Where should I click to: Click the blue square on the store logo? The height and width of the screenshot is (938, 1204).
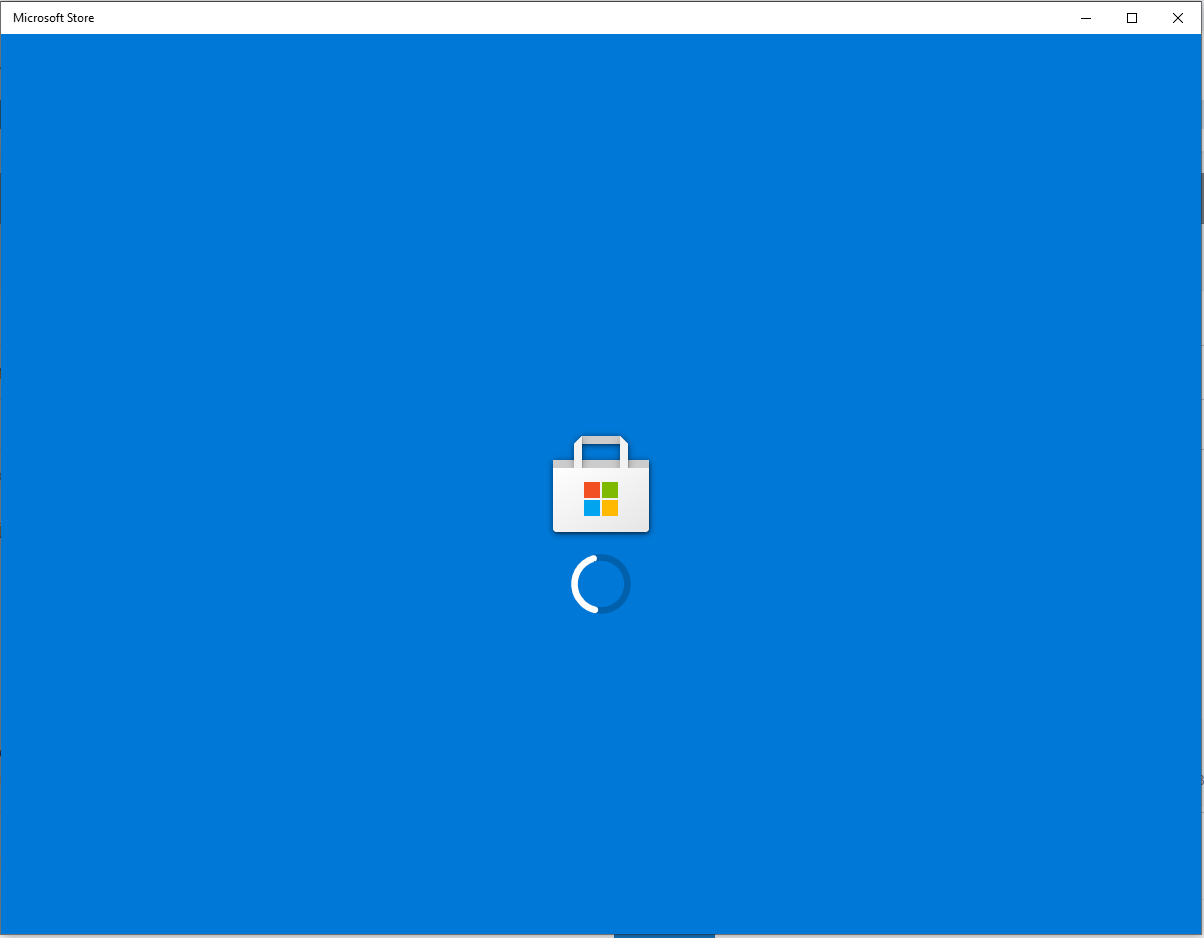pos(592,508)
